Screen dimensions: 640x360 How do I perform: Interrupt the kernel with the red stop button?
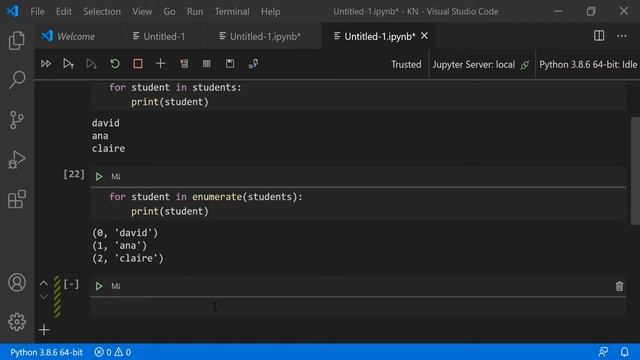point(138,64)
